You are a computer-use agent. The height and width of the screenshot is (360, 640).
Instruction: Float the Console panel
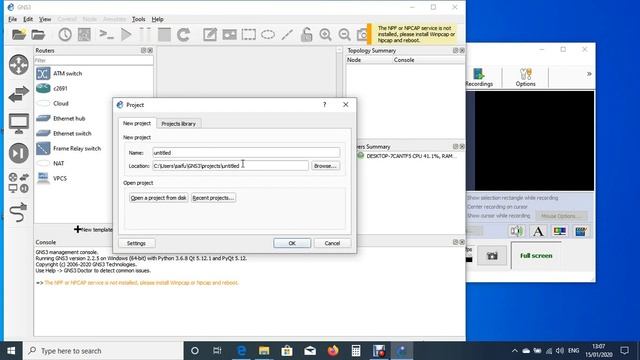pyautogui.click(x=455, y=242)
